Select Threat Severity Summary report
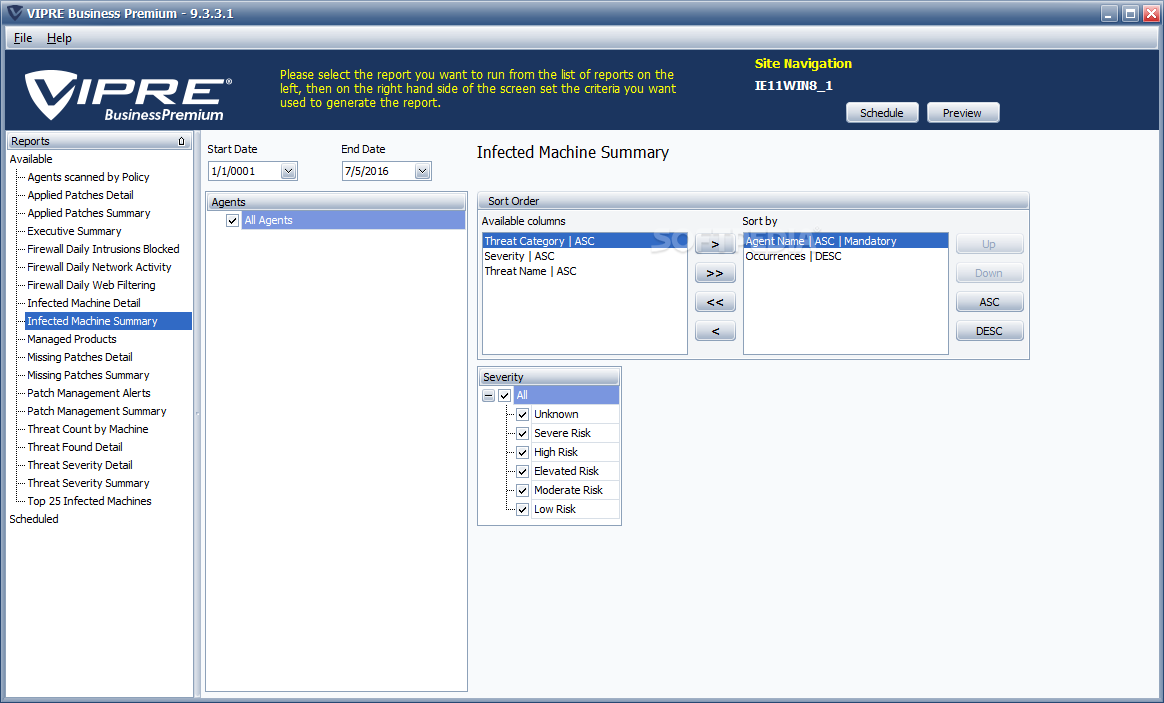The height and width of the screenshot is (703, 1164). (x=88, y=483)
